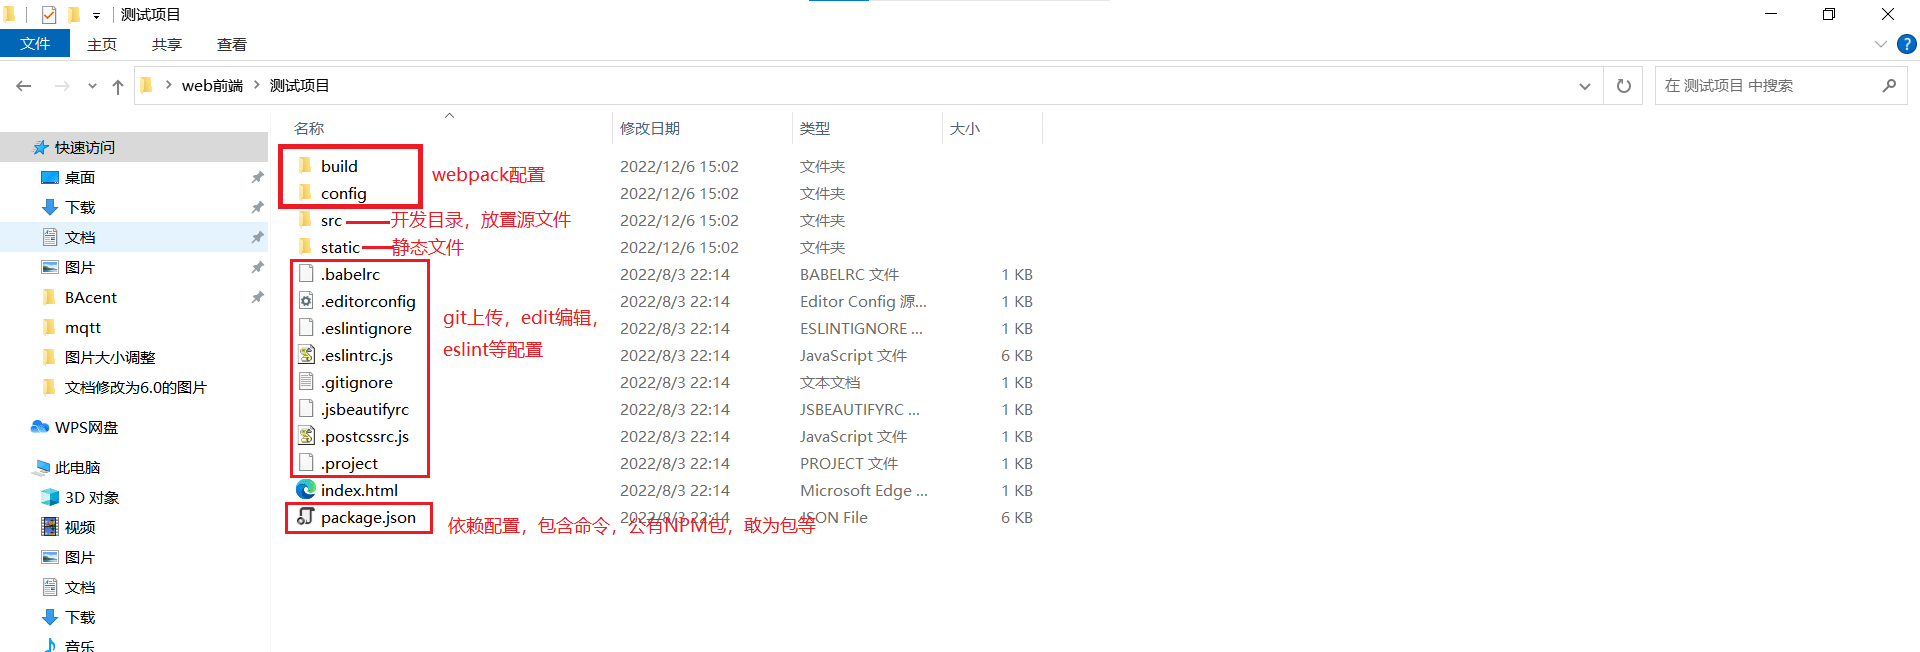Click the Back navigation arrow
The height and width of the screenshot is (652, 1920).
click(x=24, y=86)
